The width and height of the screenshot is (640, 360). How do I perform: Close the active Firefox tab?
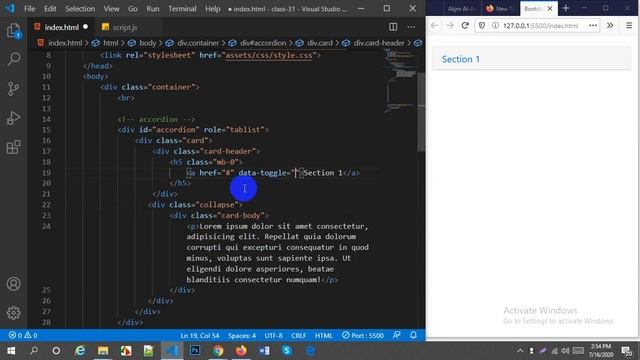550,8
